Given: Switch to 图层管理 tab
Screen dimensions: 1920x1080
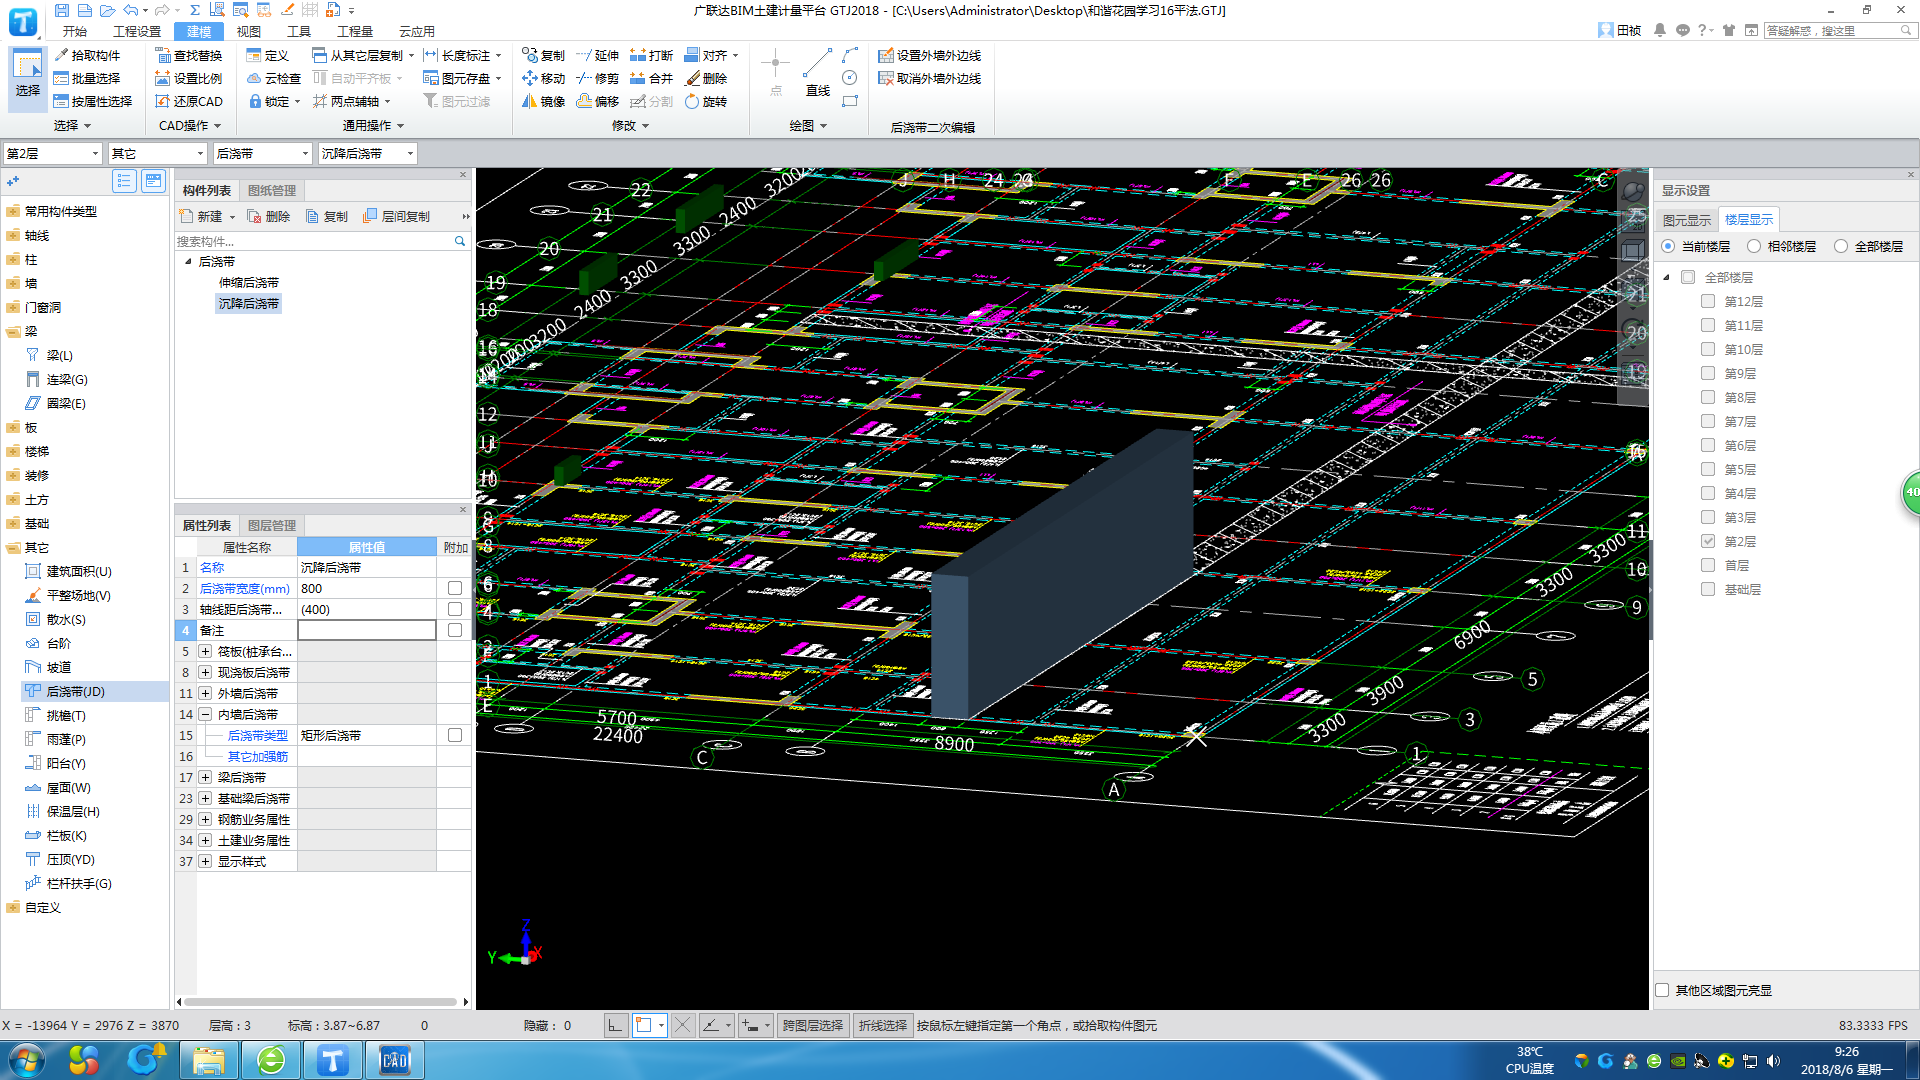Looking at the screenshot, I should [x=272, y=525].
